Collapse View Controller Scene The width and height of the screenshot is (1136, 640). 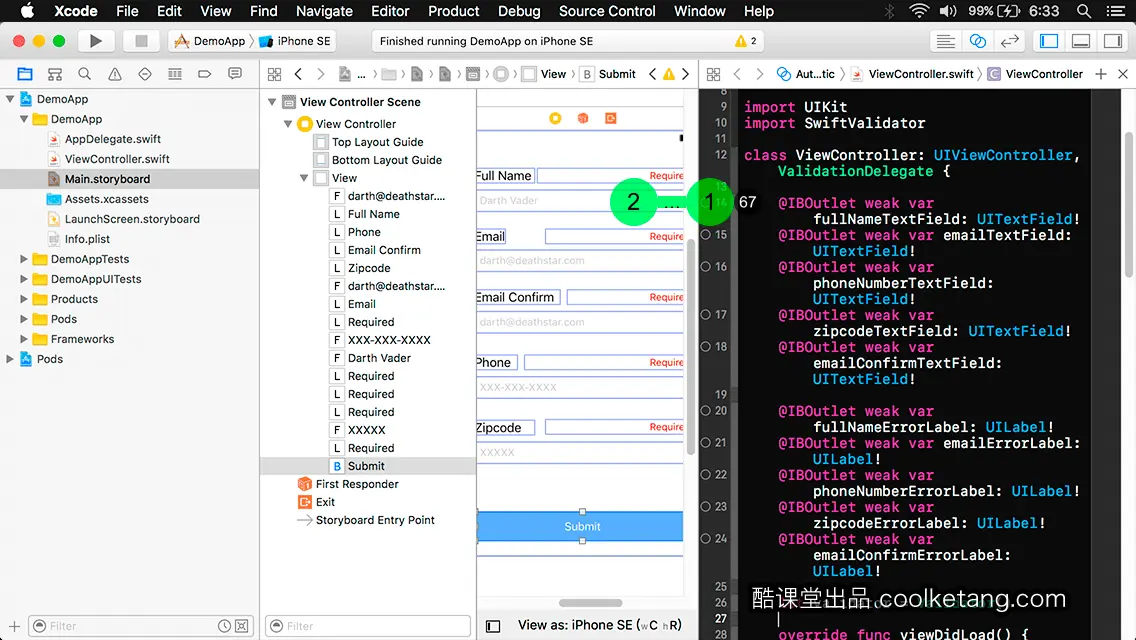[272, 102]
